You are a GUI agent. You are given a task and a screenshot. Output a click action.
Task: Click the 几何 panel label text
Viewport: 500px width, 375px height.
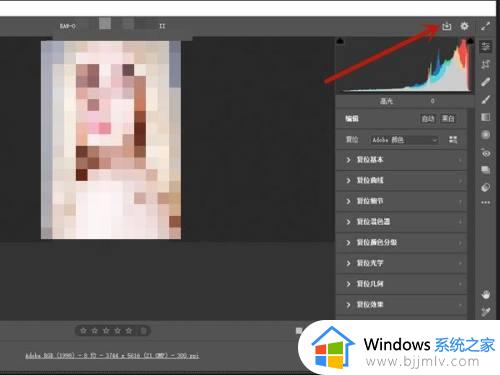370,284
